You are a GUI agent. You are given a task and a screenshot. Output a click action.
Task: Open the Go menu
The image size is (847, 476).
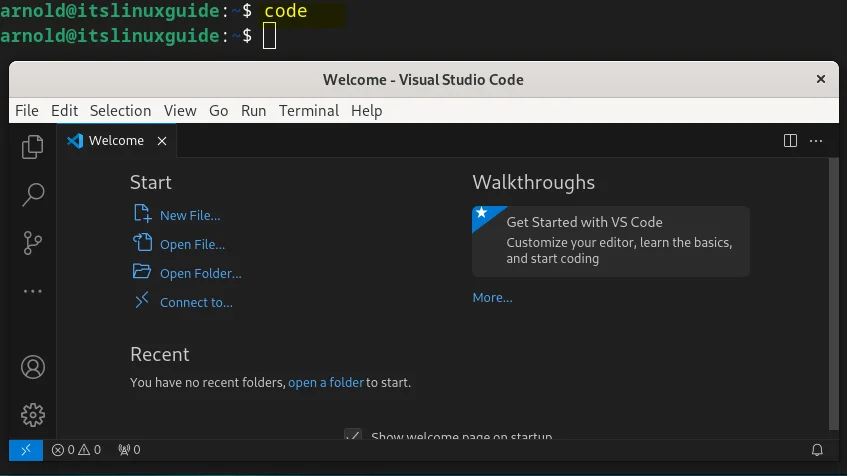[x=218, y=111]
